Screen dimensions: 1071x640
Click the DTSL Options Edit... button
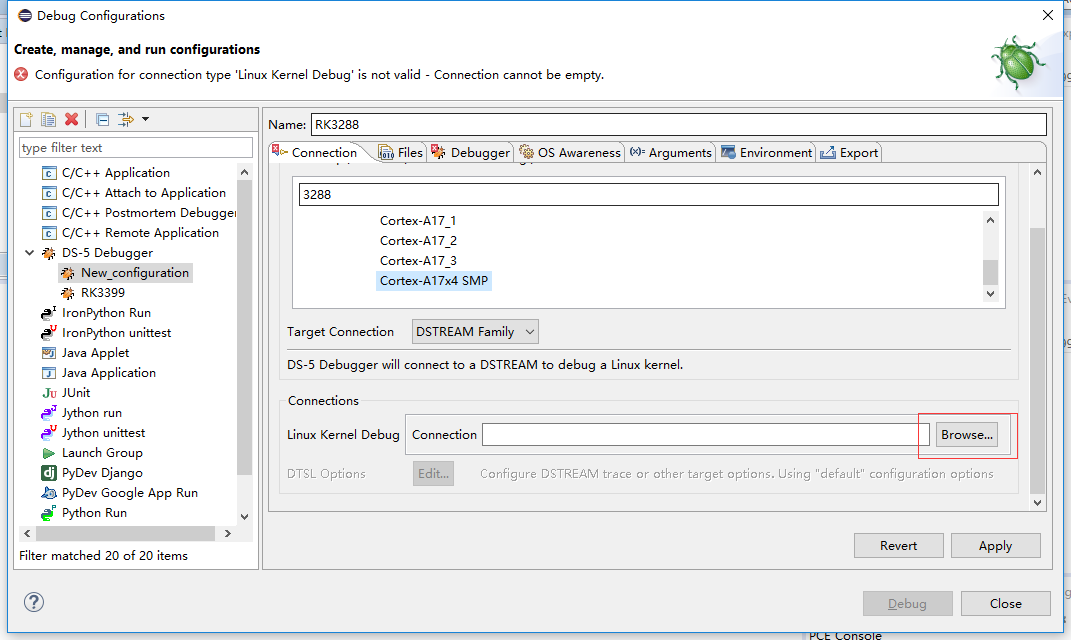(433, 473)
